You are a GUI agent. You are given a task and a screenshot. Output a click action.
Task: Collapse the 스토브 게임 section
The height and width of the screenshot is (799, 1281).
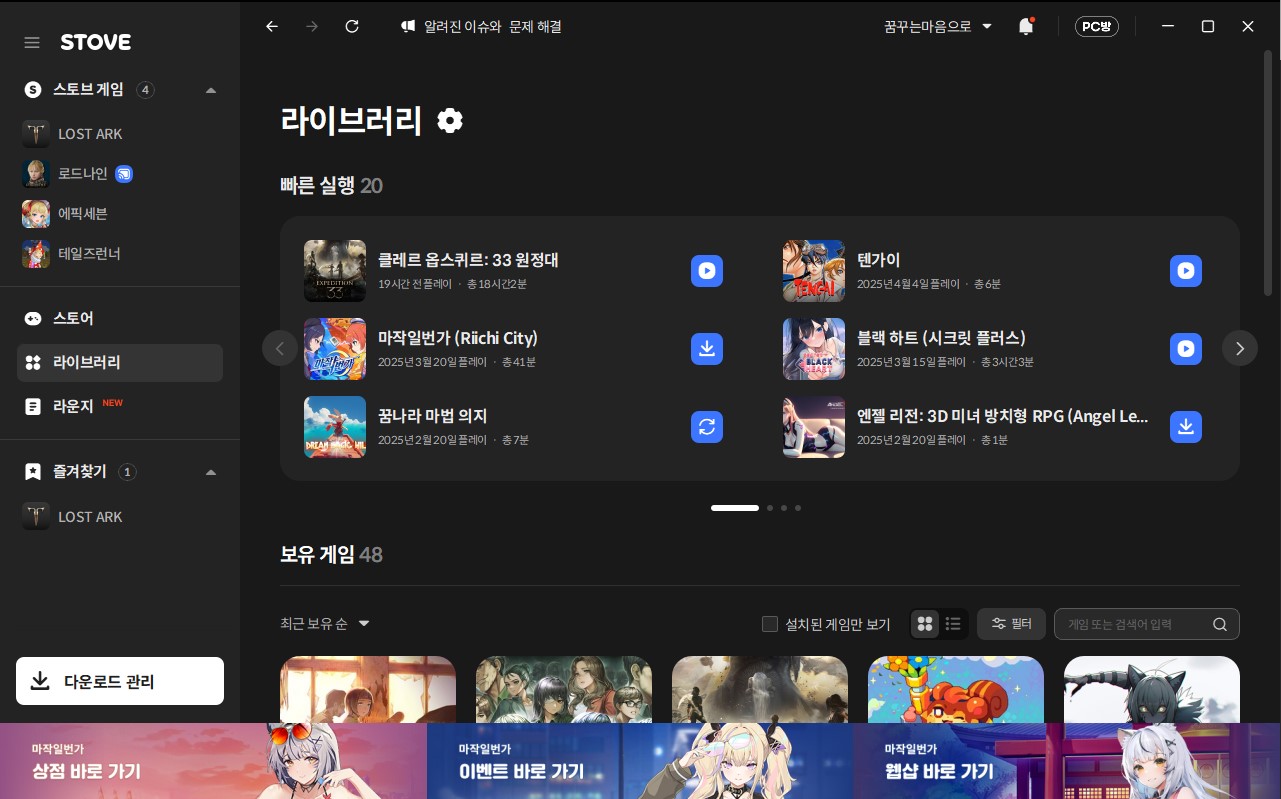[x=211, y=90]
